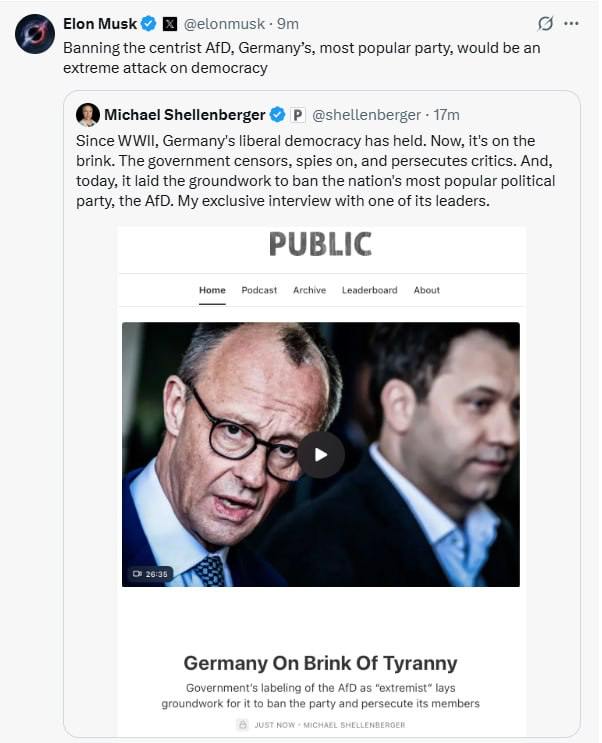The width and height of the screenshot is (602, 743).
Task: Open the Grok explain icon on the post
Action: click(545, 24)
